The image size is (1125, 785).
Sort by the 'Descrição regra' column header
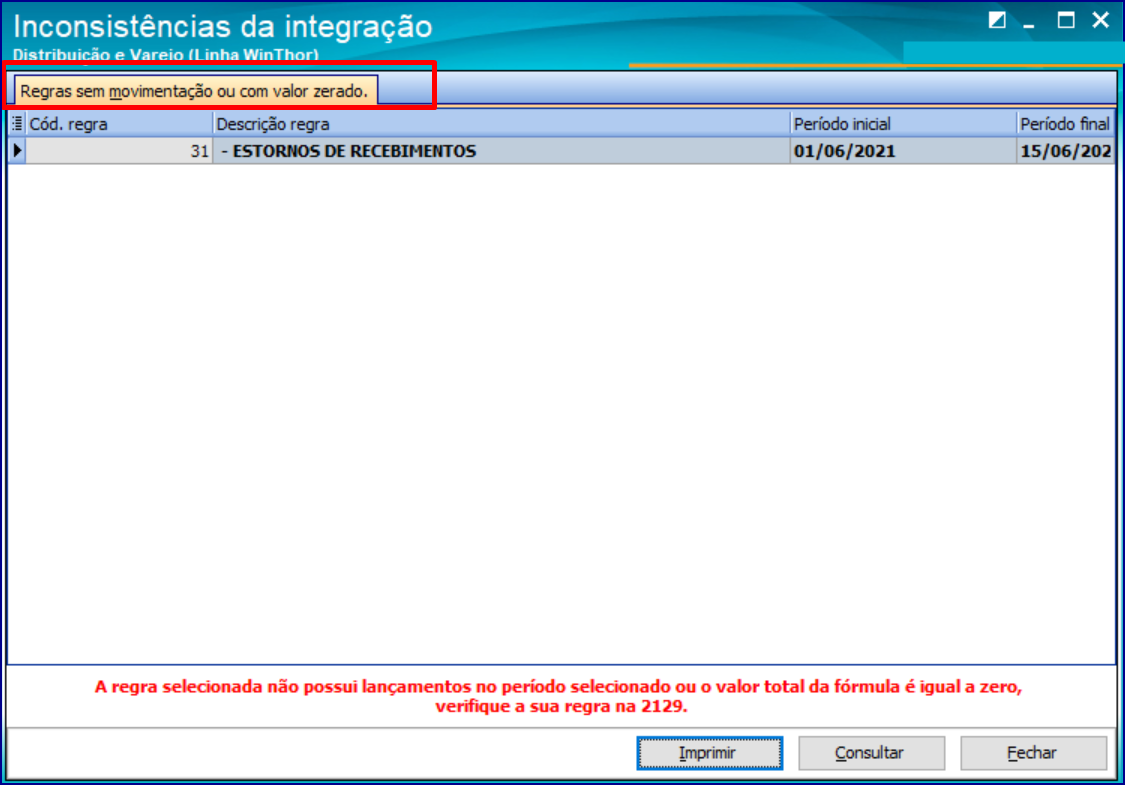pos(501,123)
